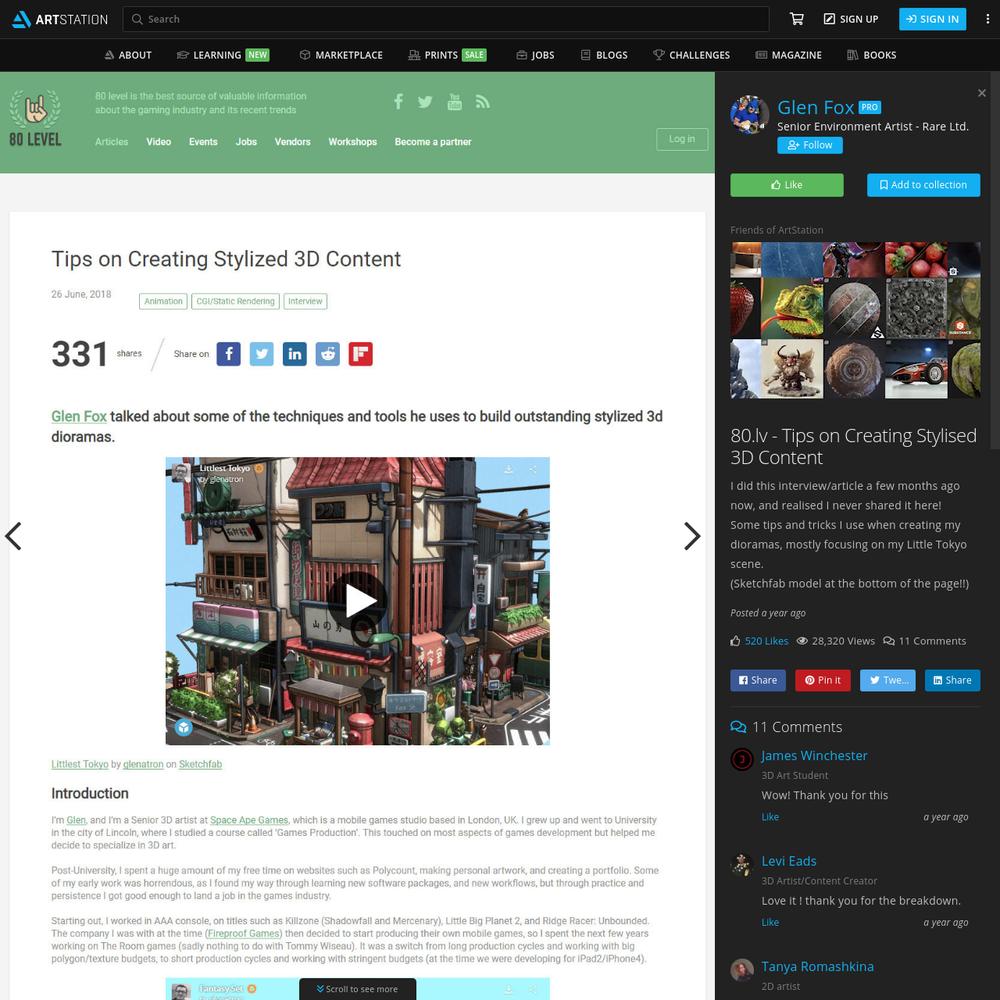Select the CGI/Static Rendering tag
The image size is (1000, 1000).
[235, 301]
